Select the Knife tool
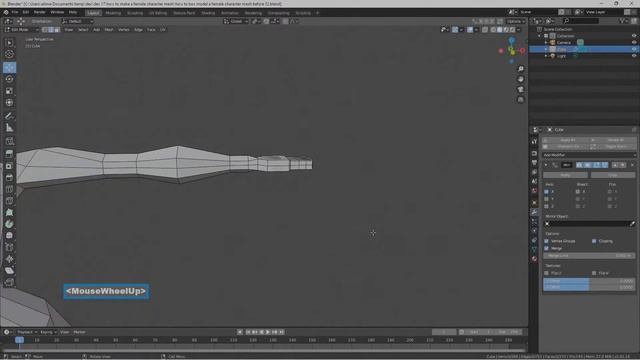Screen dimensions: 640x360 tap(9, 201)
